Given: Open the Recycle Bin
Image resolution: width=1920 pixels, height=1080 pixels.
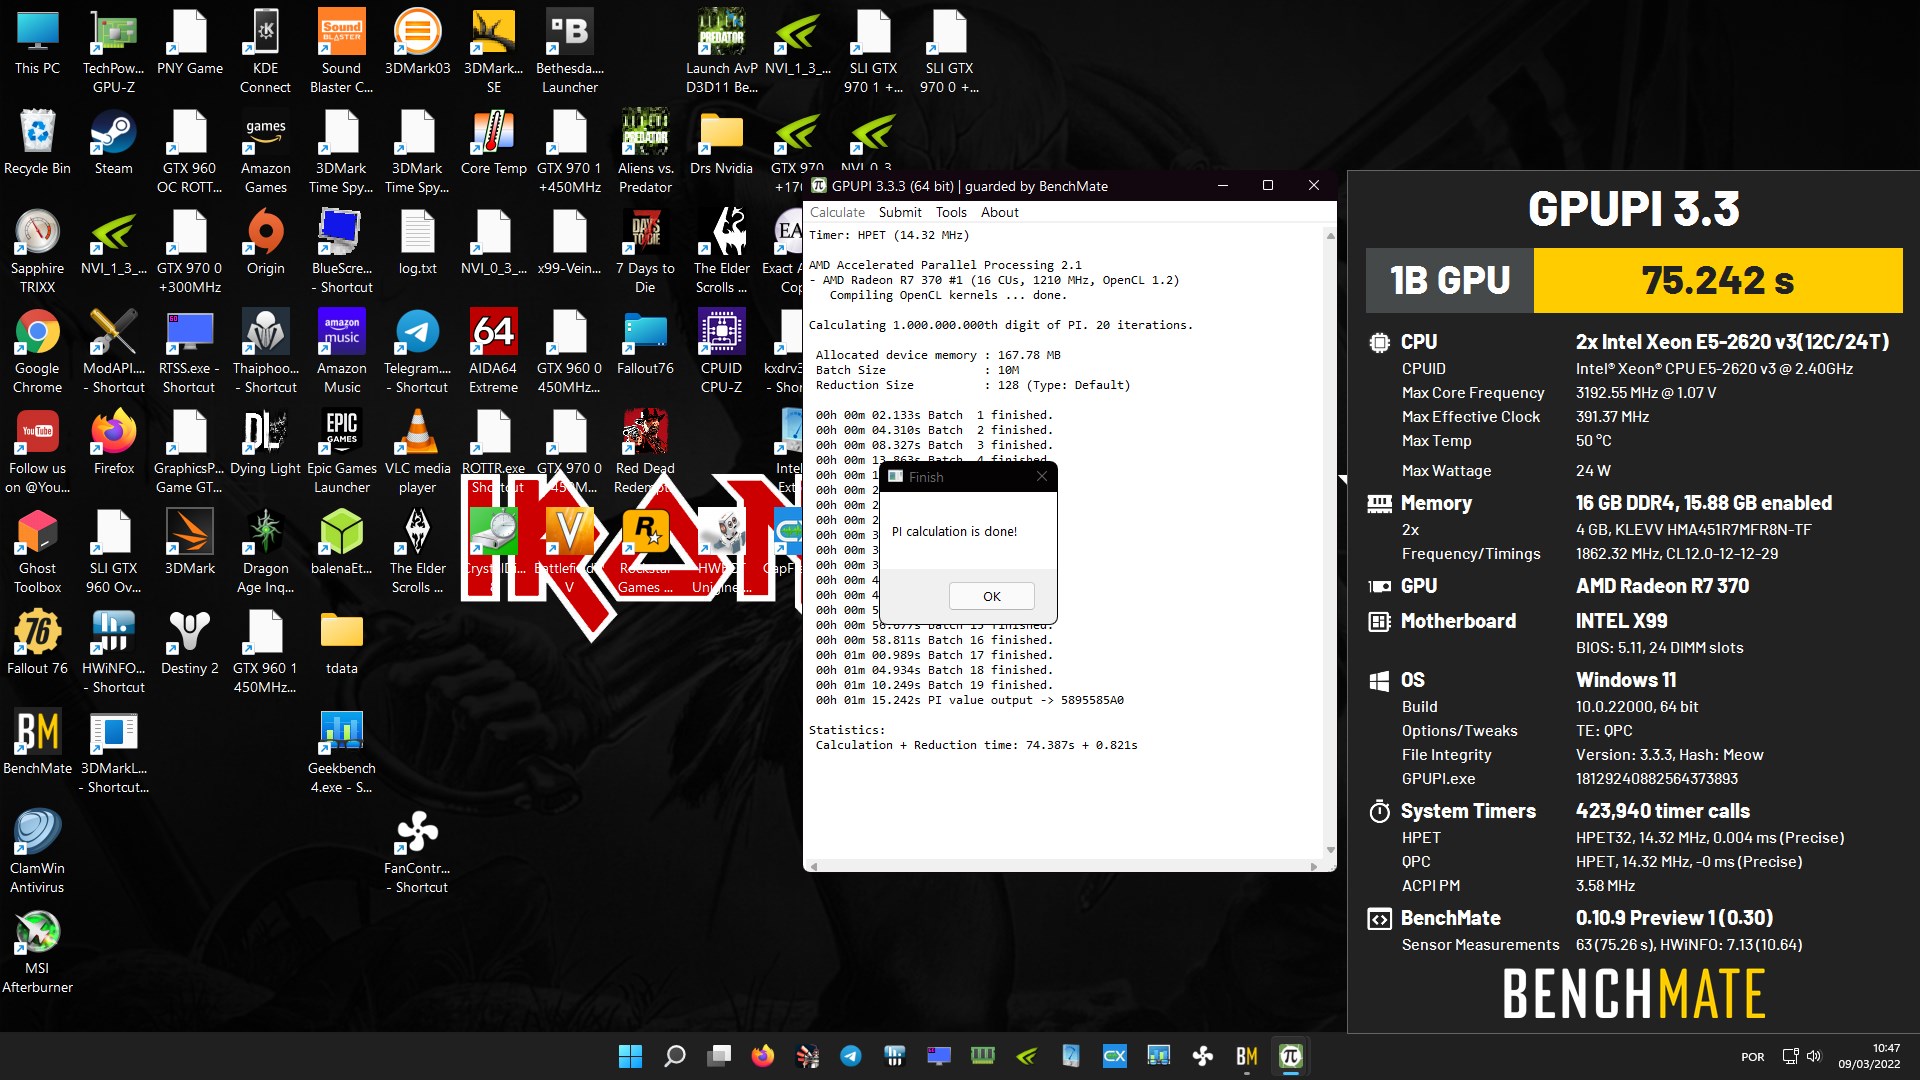Looking at the screenshot, I should pos(37,144).
